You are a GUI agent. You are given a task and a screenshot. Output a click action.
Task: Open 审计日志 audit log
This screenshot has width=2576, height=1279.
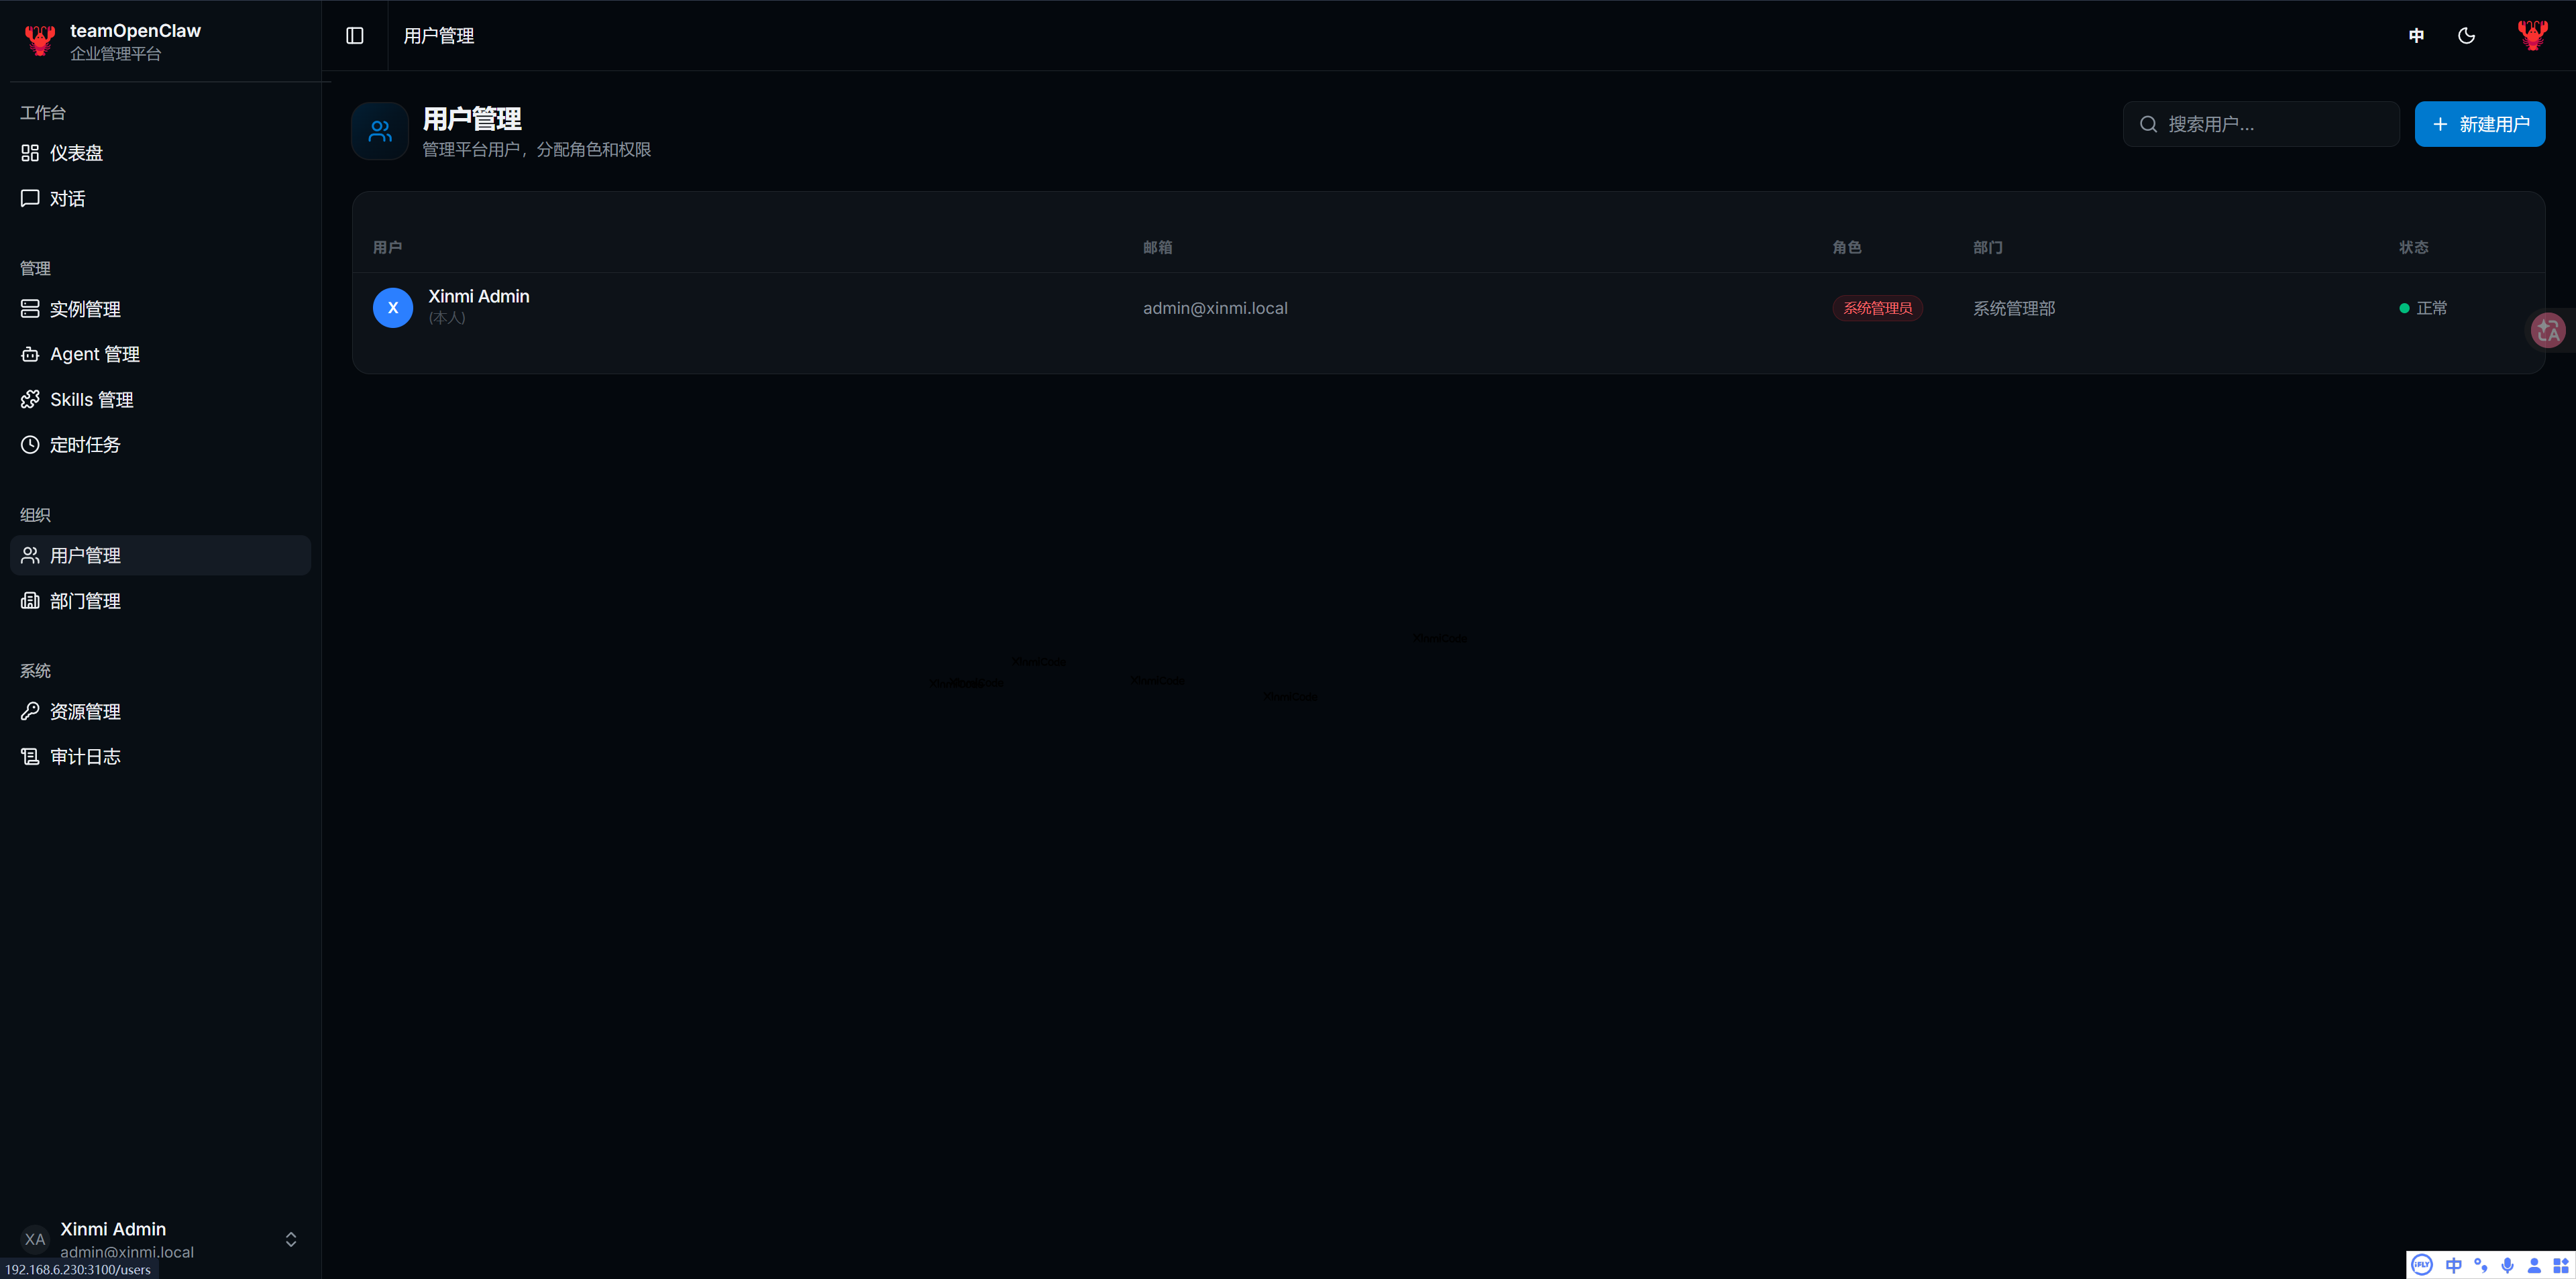click(85, 757)
